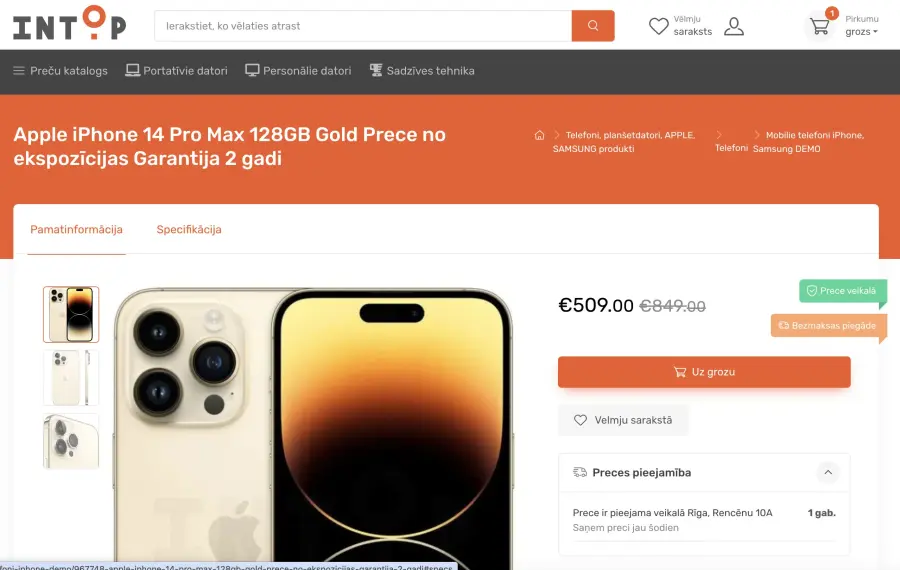This screenshot has height=570, width=900.
Task: Click the orange search magnifier button
Action: coord(592,26)
